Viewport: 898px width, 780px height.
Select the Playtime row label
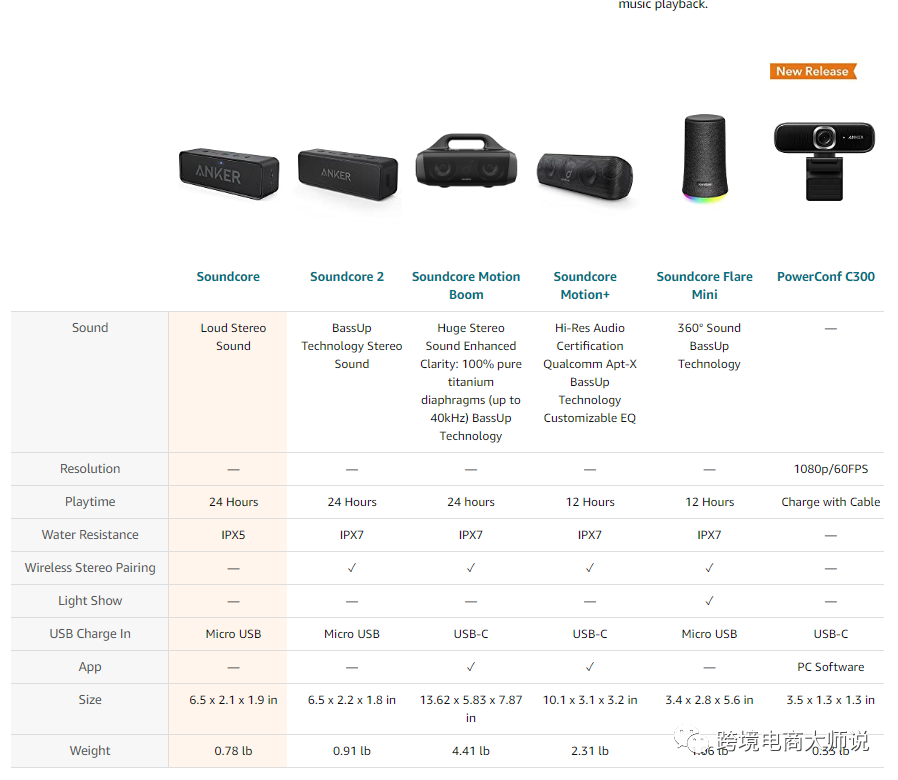pyautogui.click(x=90, y=502)
